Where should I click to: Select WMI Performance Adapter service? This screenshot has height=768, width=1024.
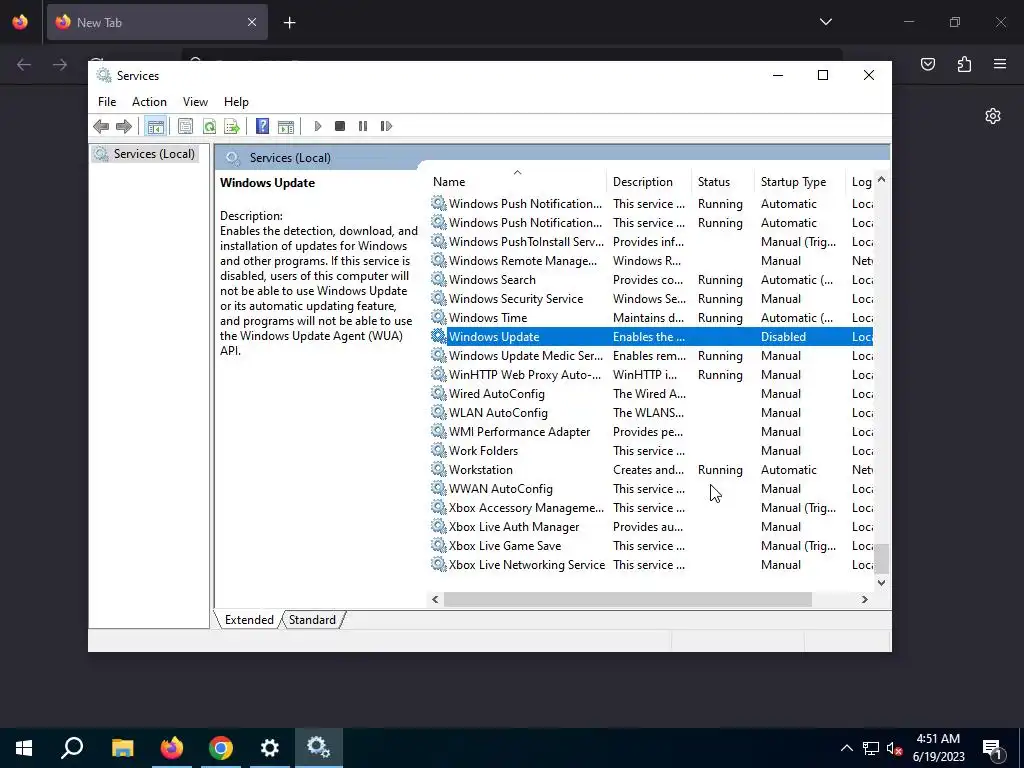pyautogui.click(x=651, y=432)
